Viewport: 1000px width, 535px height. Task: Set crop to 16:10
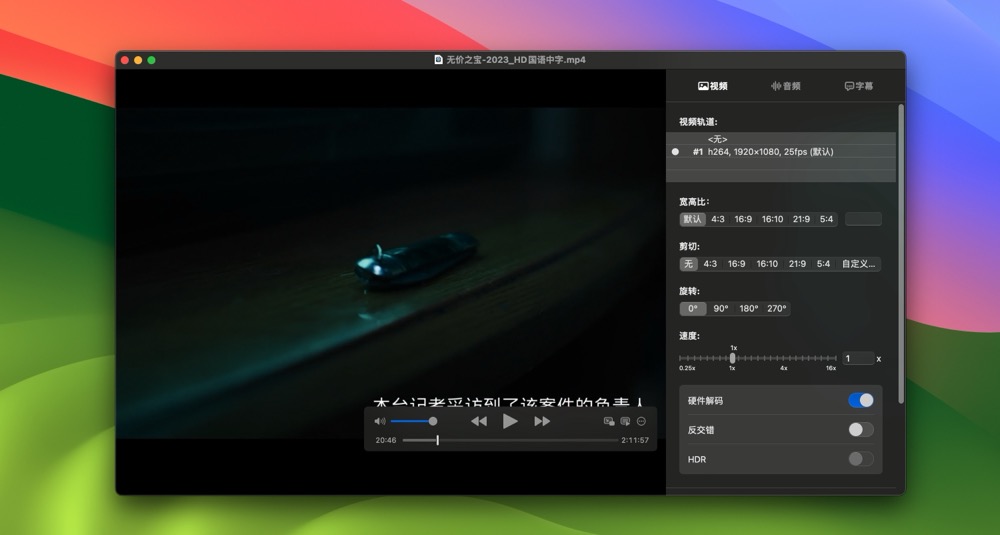767,263
